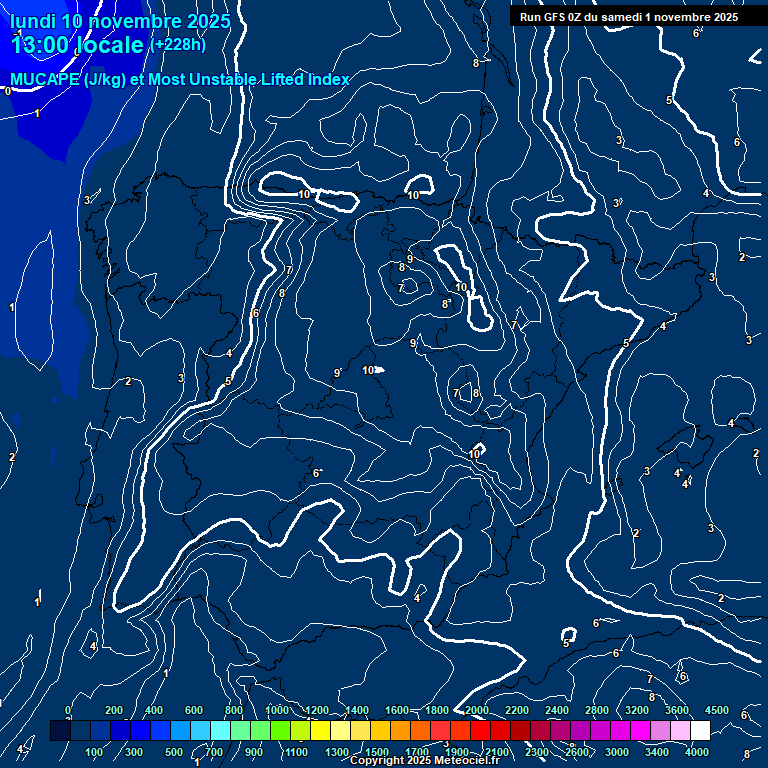Click the cyan legend swatch near 700

(220, 730)
